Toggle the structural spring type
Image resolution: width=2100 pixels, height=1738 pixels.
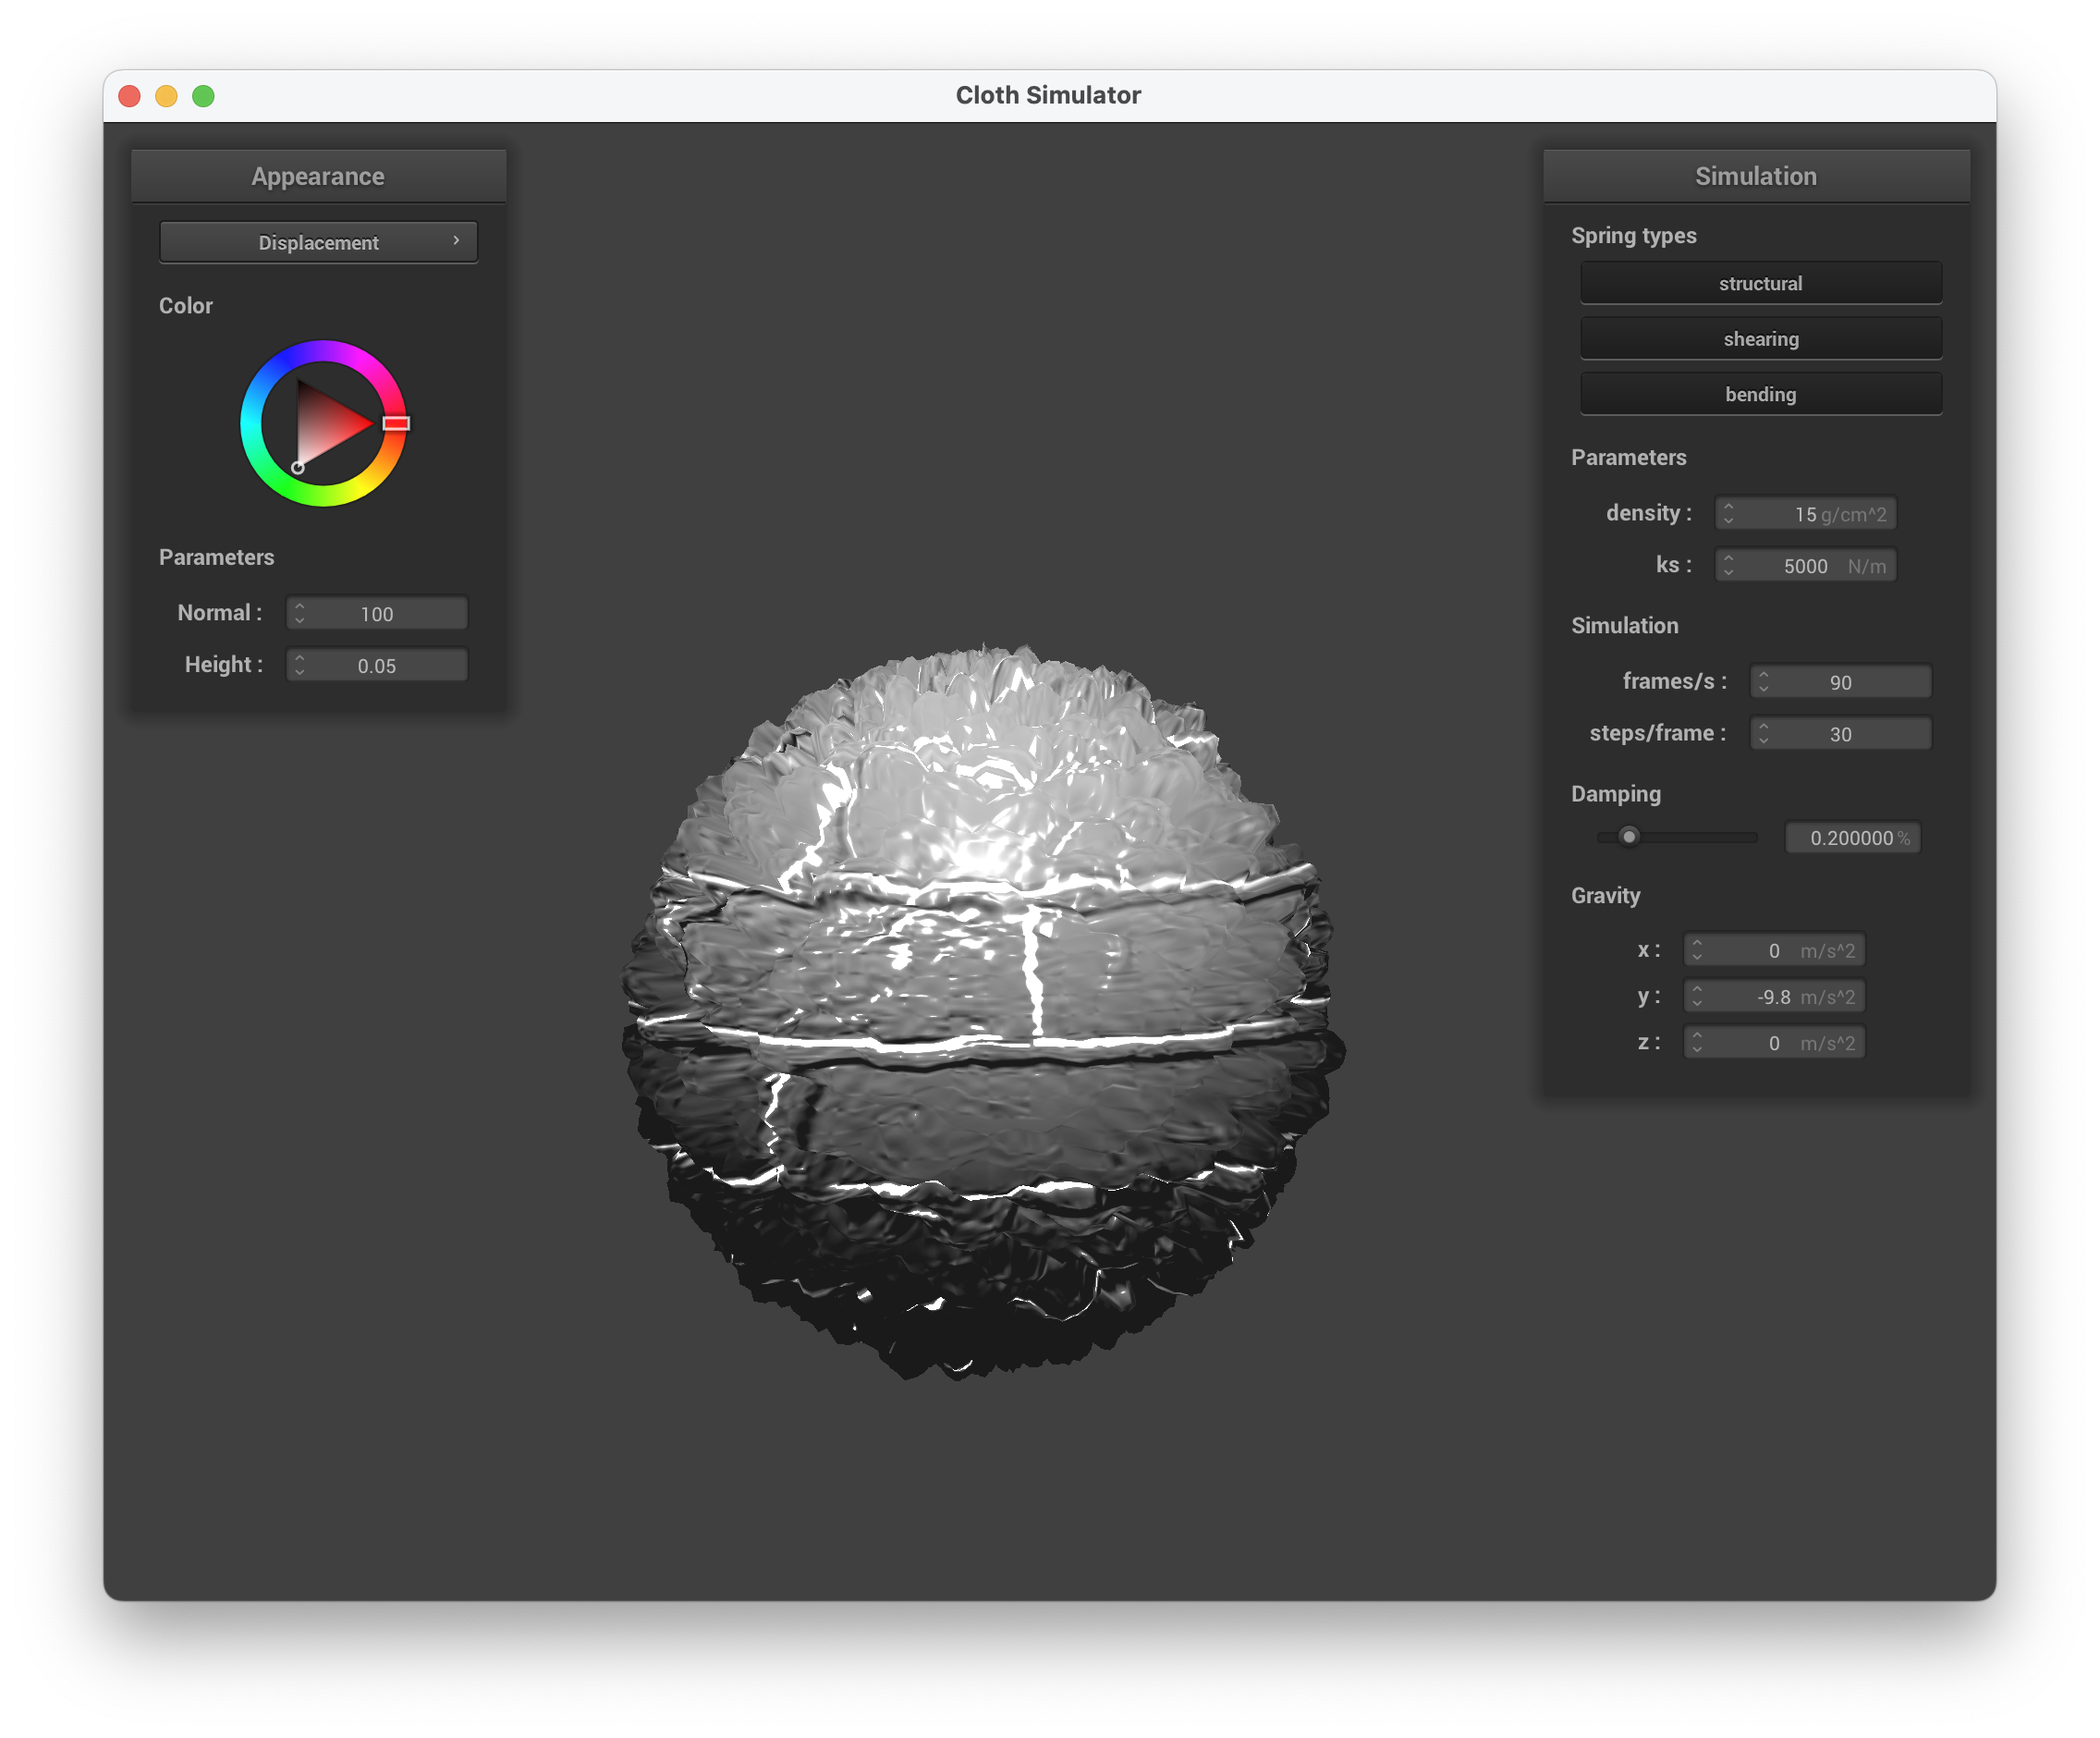coord(1760,283)
